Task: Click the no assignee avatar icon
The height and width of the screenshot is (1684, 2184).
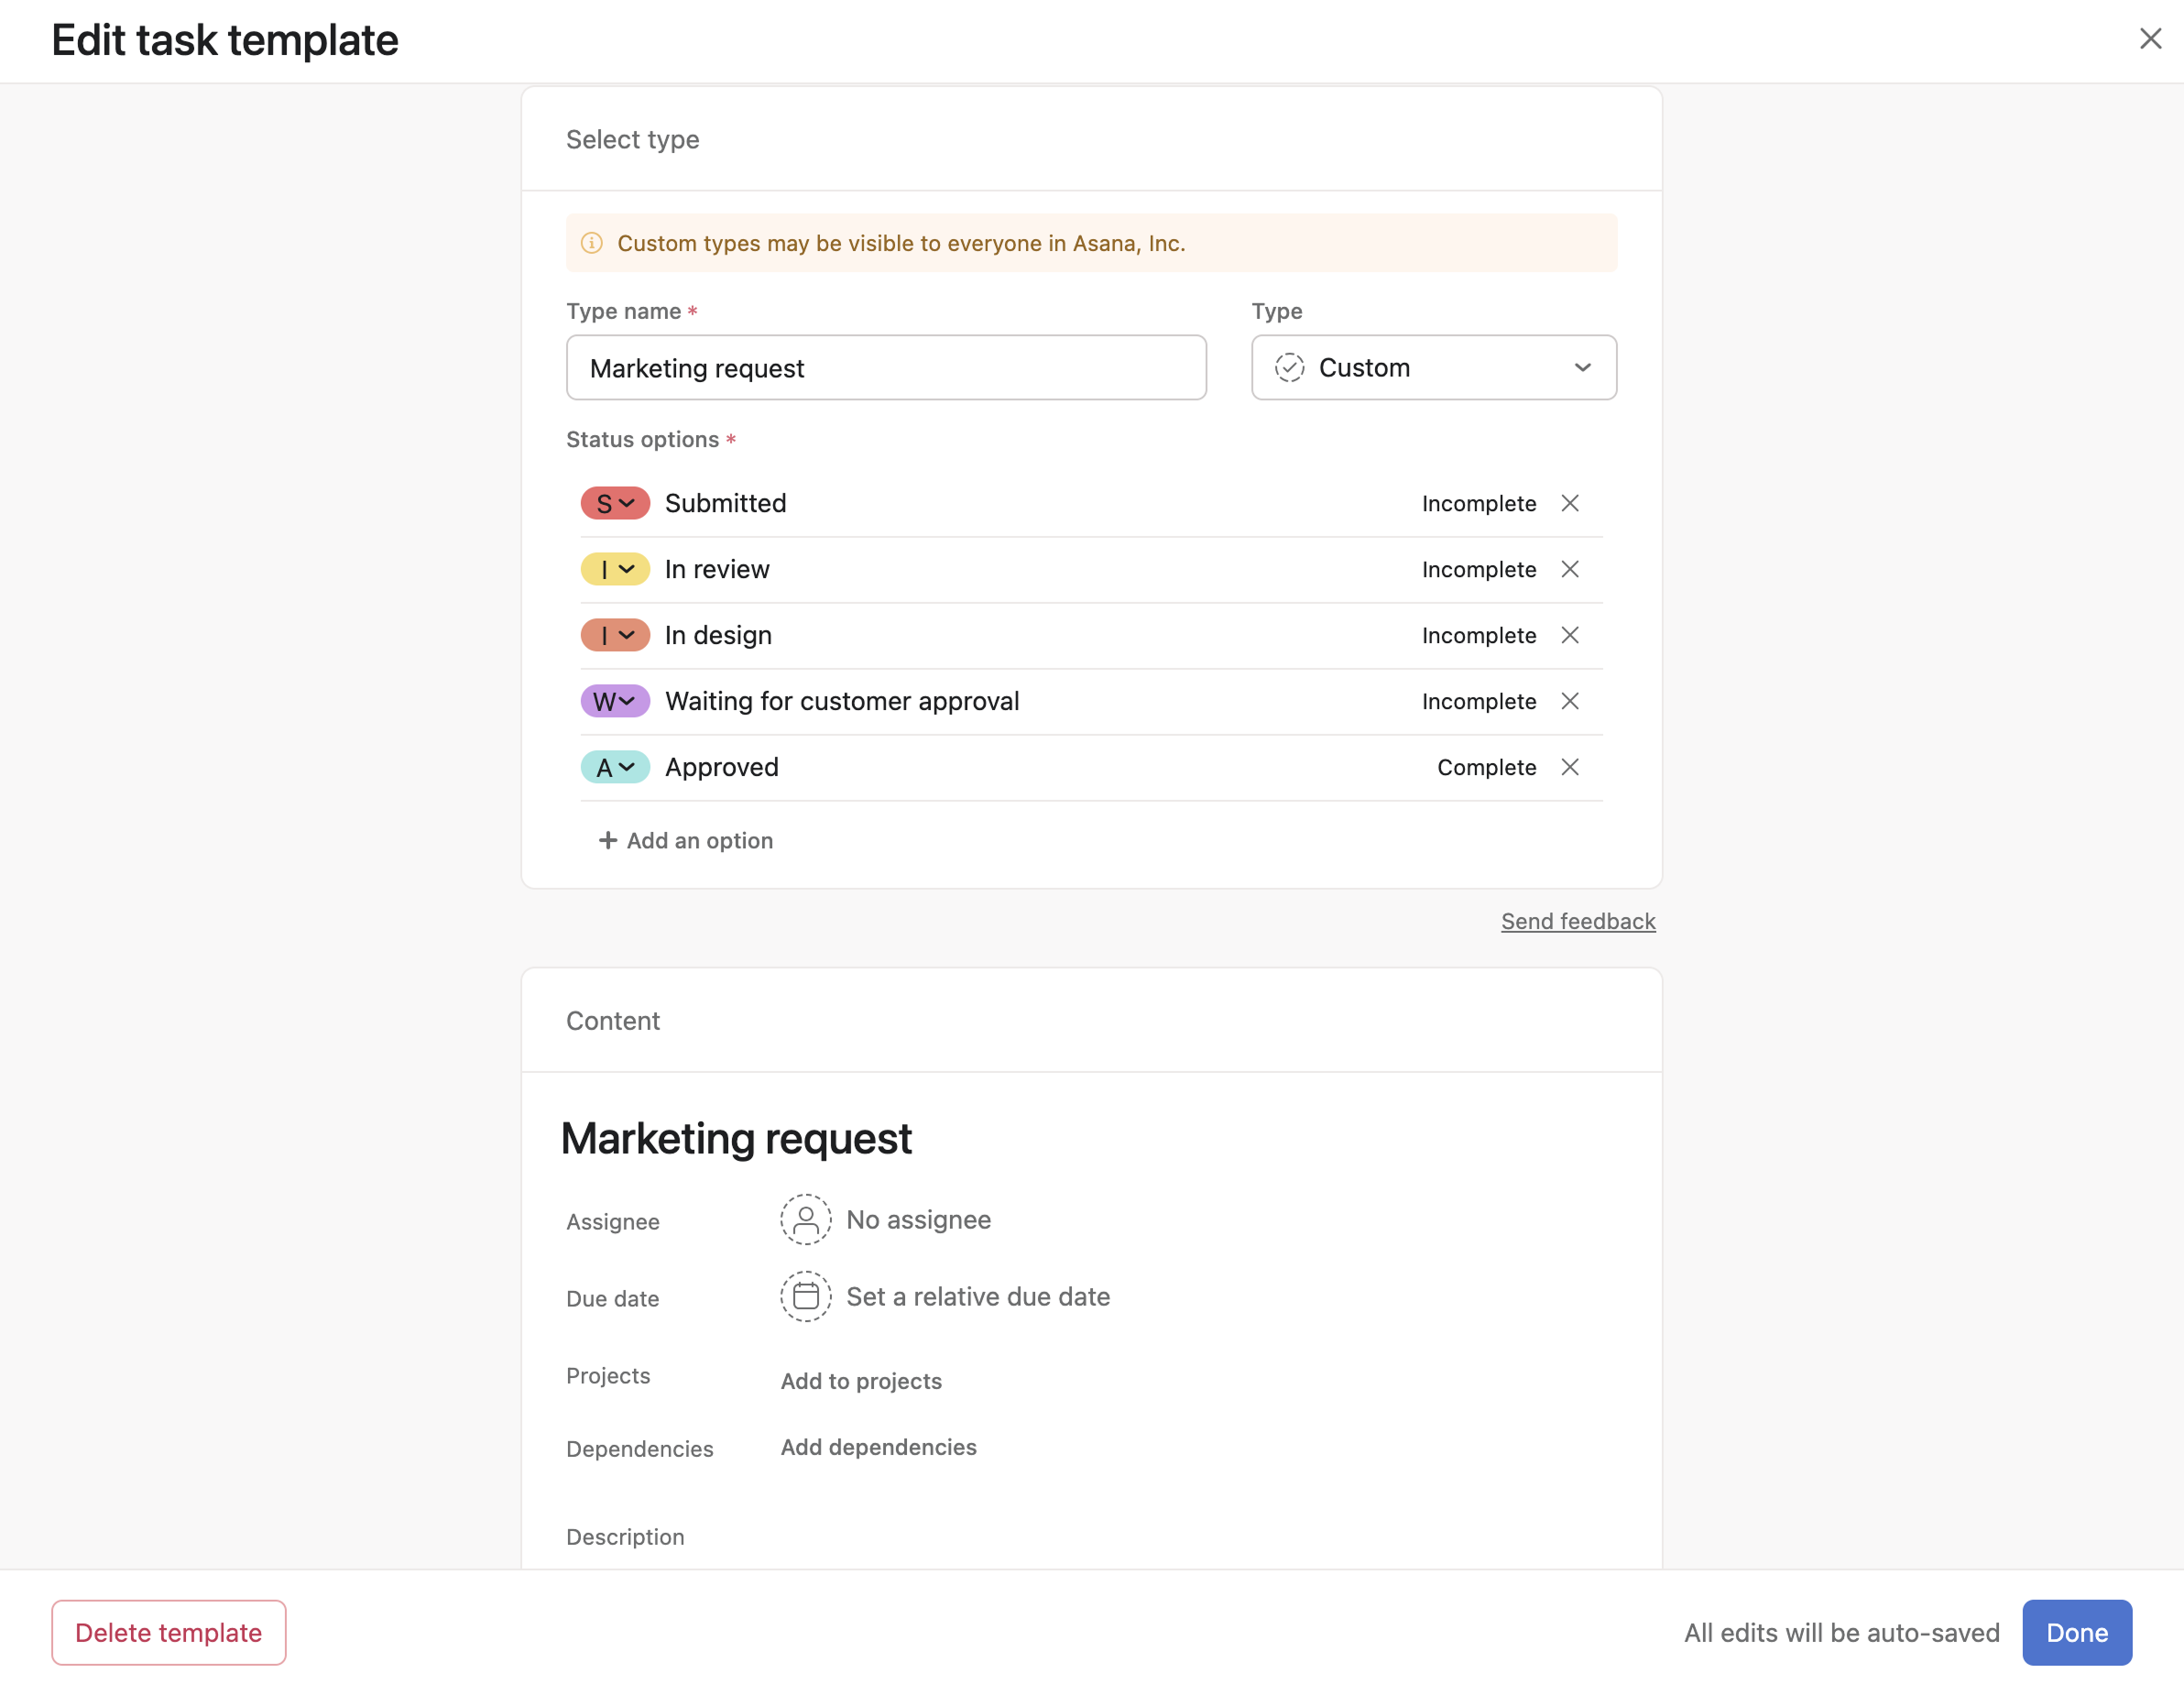Action: [x=805, y=1219]
